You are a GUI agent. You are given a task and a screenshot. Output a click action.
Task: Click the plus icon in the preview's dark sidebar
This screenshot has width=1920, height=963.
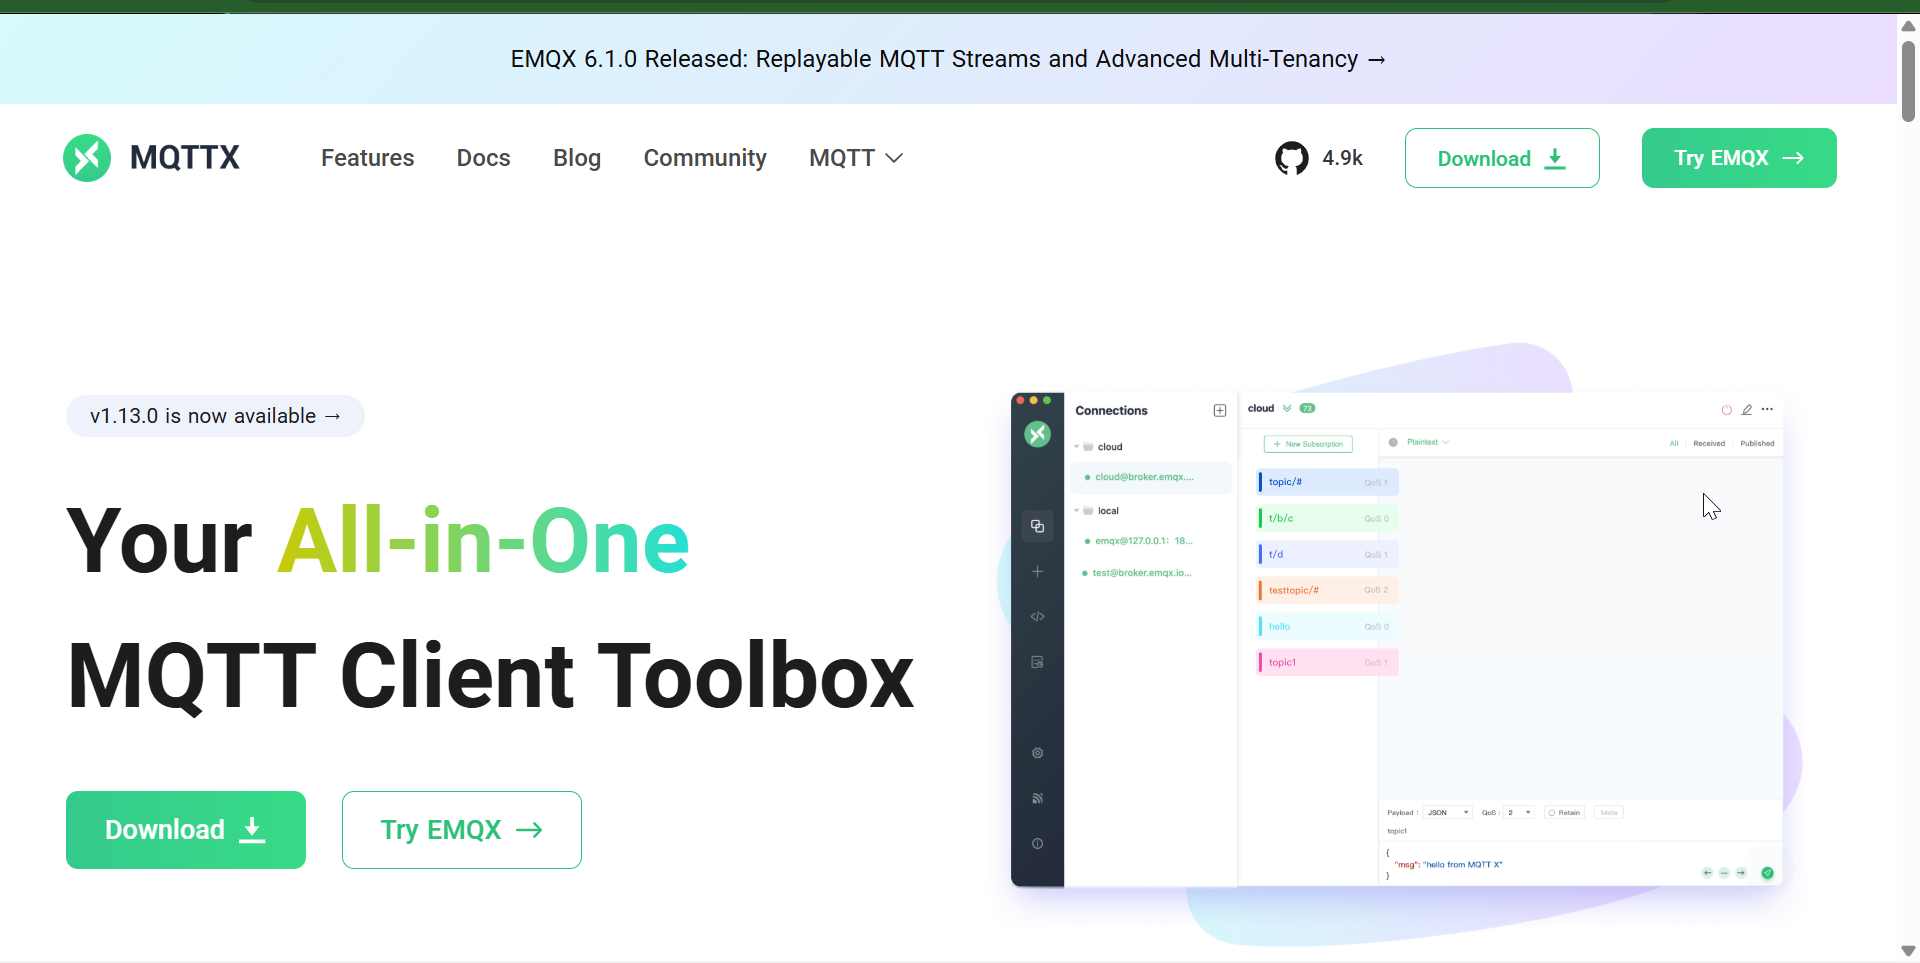click(x=1037, y=571)
